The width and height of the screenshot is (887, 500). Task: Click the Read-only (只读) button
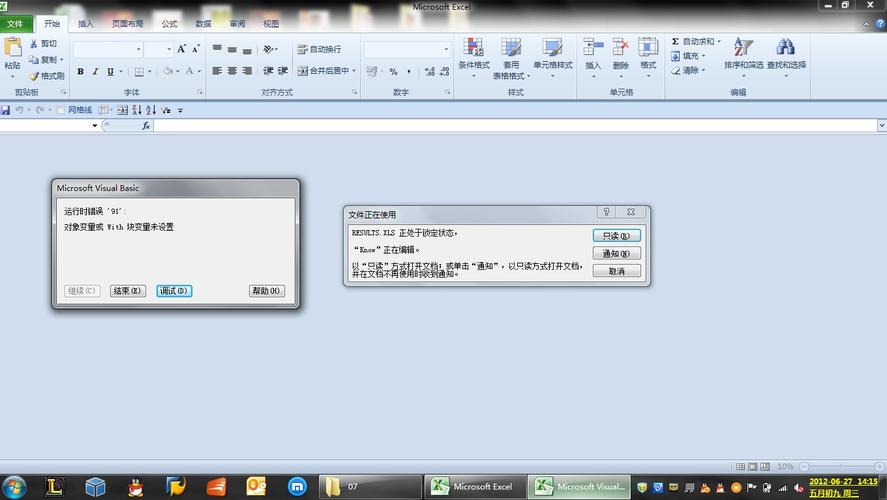tap(616, 236)
